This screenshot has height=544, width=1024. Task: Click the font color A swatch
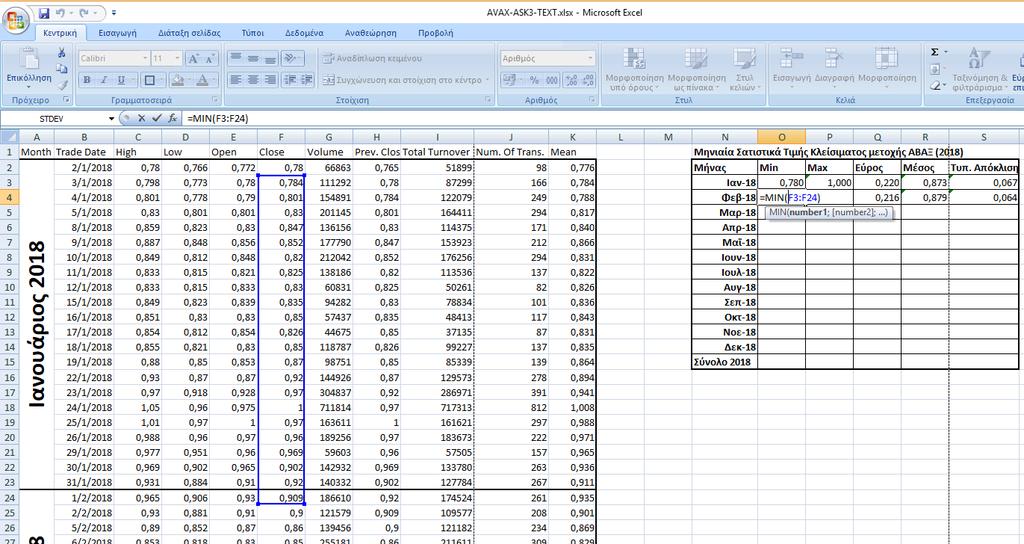tap(202, 80)
